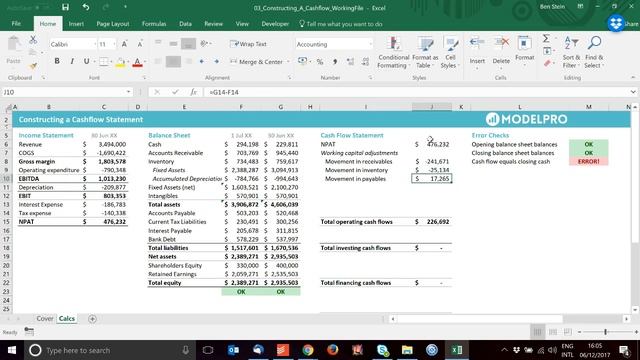Open the Developer ribbon tab
640x360 pixels.
click(x=275, y=24)
